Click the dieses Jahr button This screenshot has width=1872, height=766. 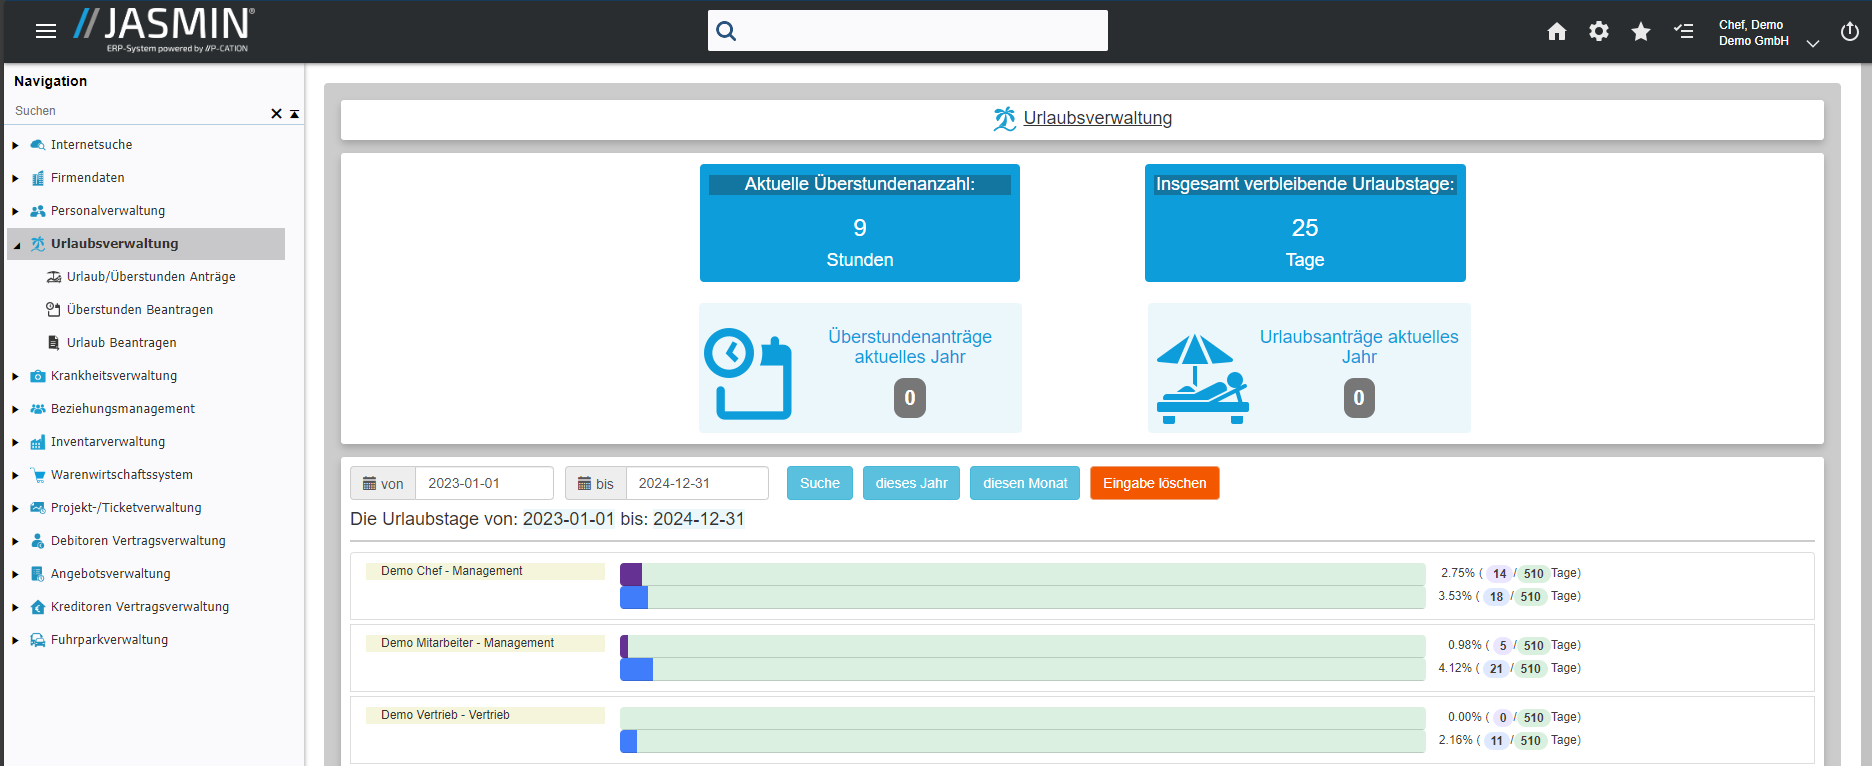pos(911,483)
